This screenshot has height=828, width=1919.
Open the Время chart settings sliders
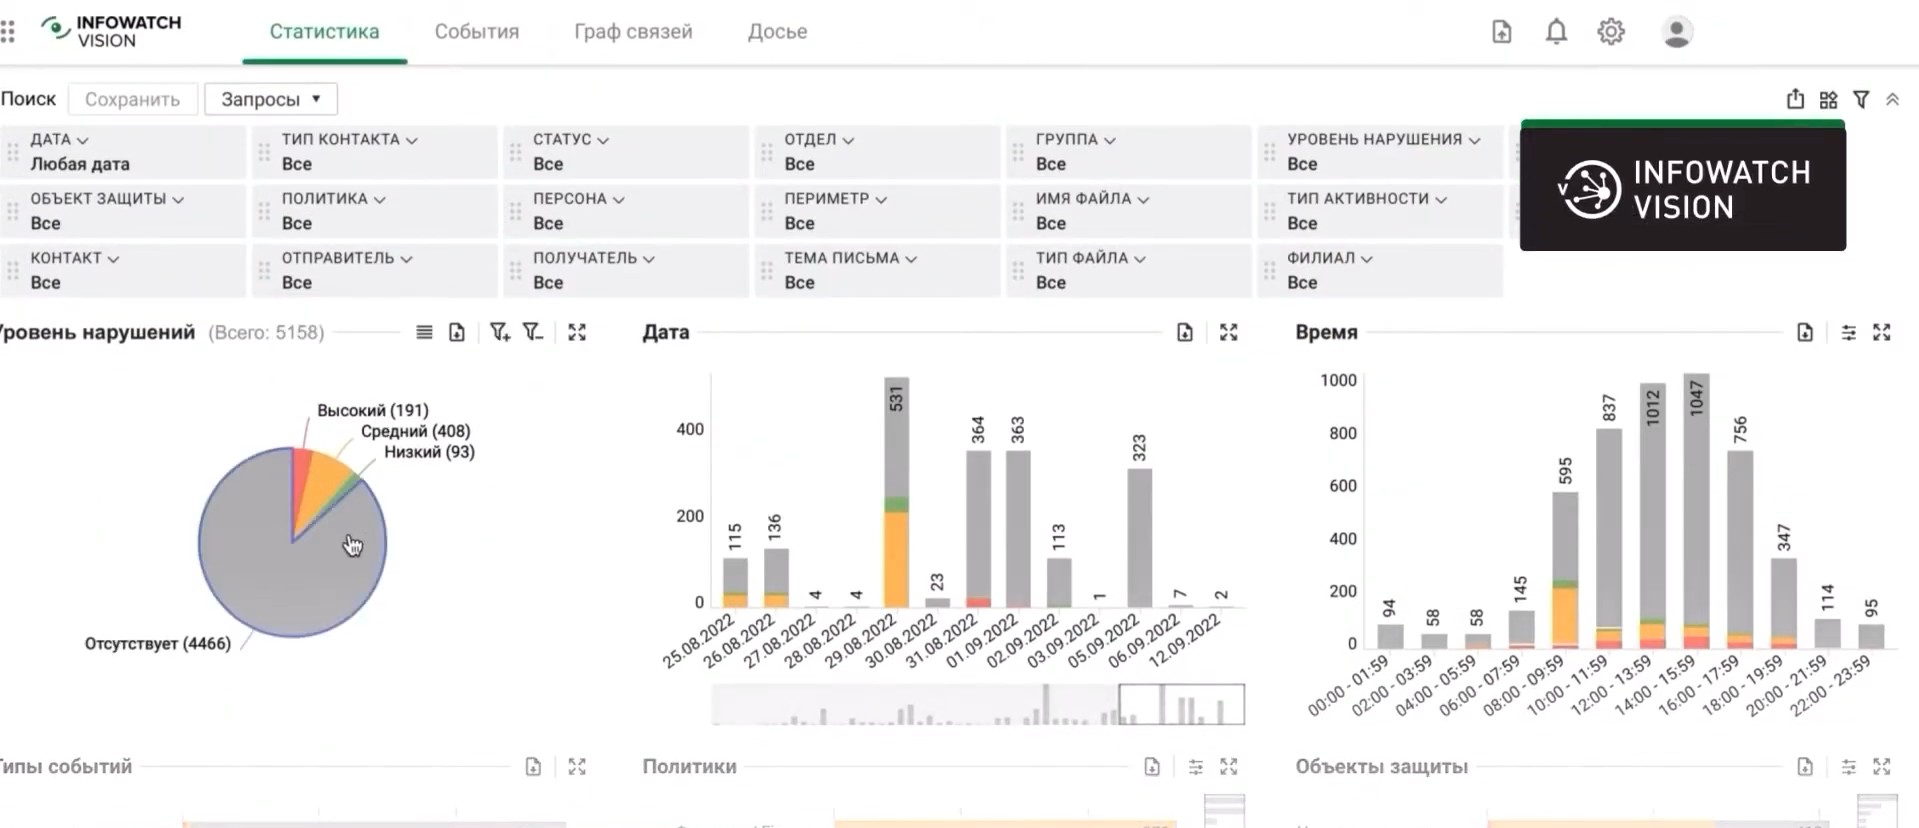point(1849,332)
